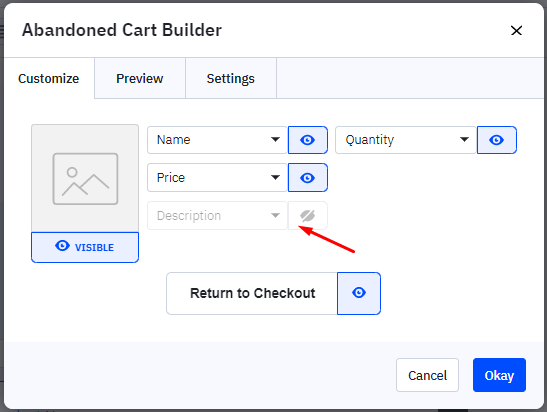Toggle the Price field visibility eye

[307, 178]
